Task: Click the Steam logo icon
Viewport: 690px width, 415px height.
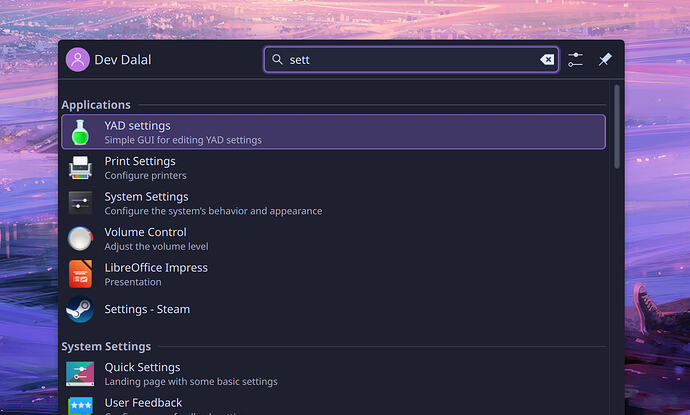Action: coord(80,309)
